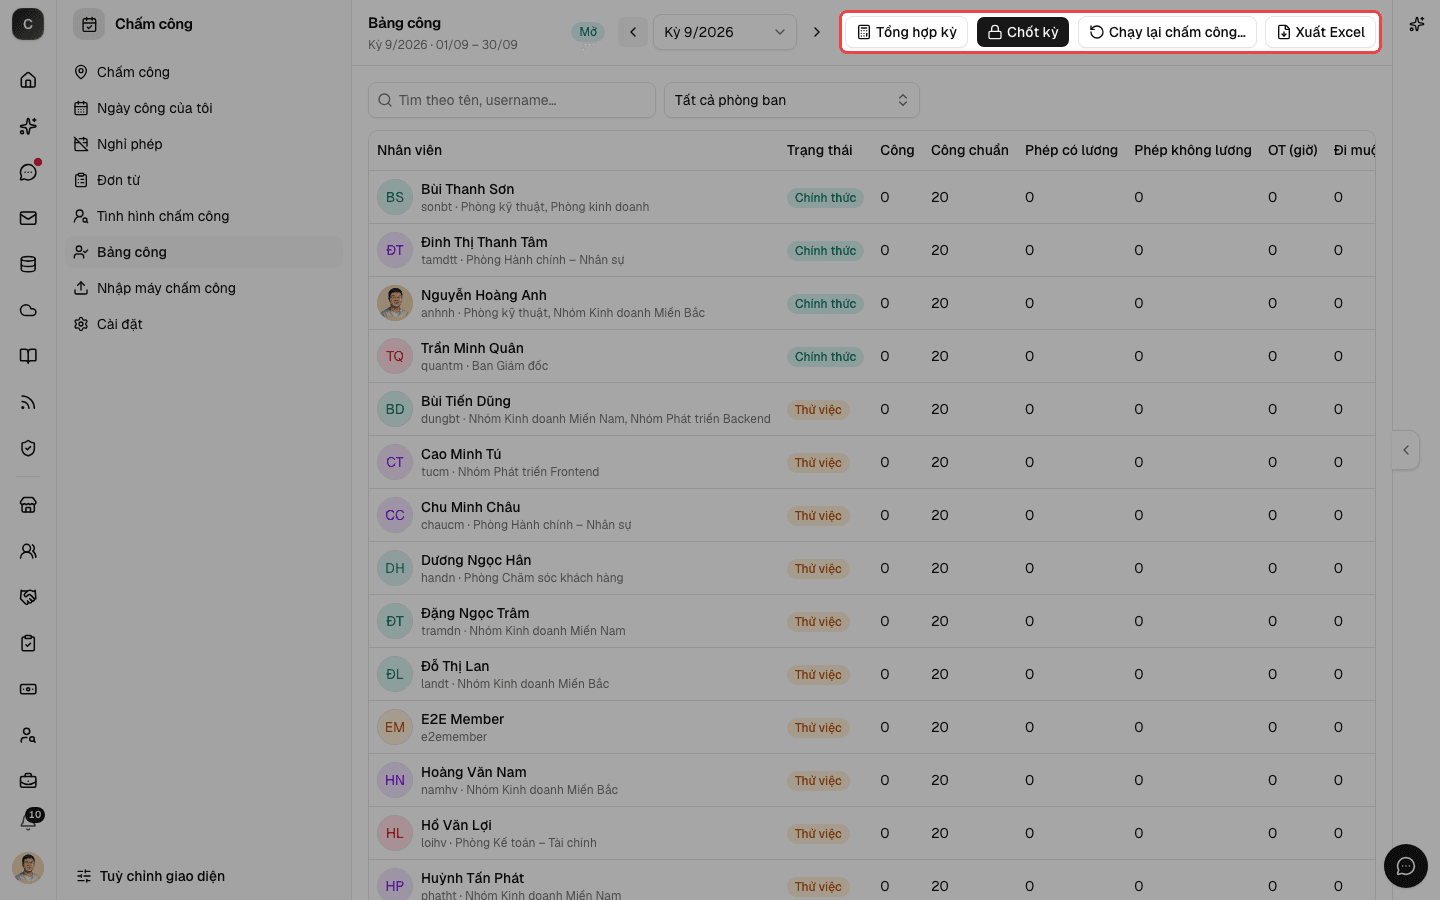Open Nhập máy chấm công menu item
The height and width of the screenshot is (900, 1440).
[x=204, y=288]
